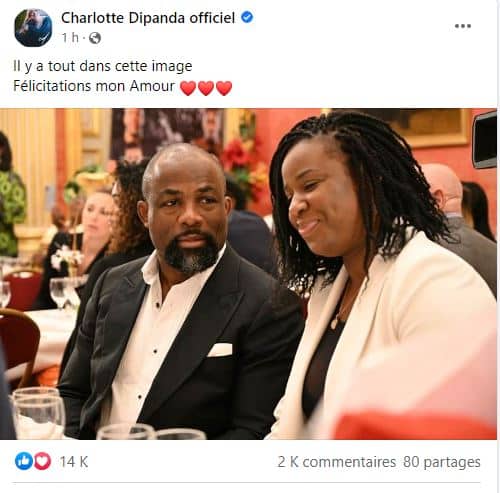Image resolution: width=500 pixels, height=493 pixels.
Task: Open Charlotte Dipanda's profile picture
Action: 33,28
